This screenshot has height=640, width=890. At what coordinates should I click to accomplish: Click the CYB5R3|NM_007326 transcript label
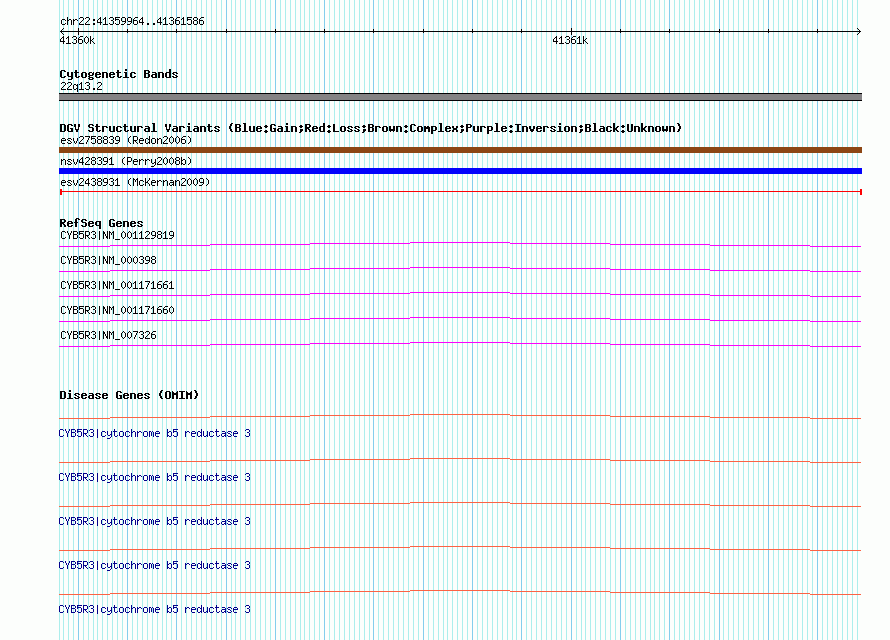[108, 335]
